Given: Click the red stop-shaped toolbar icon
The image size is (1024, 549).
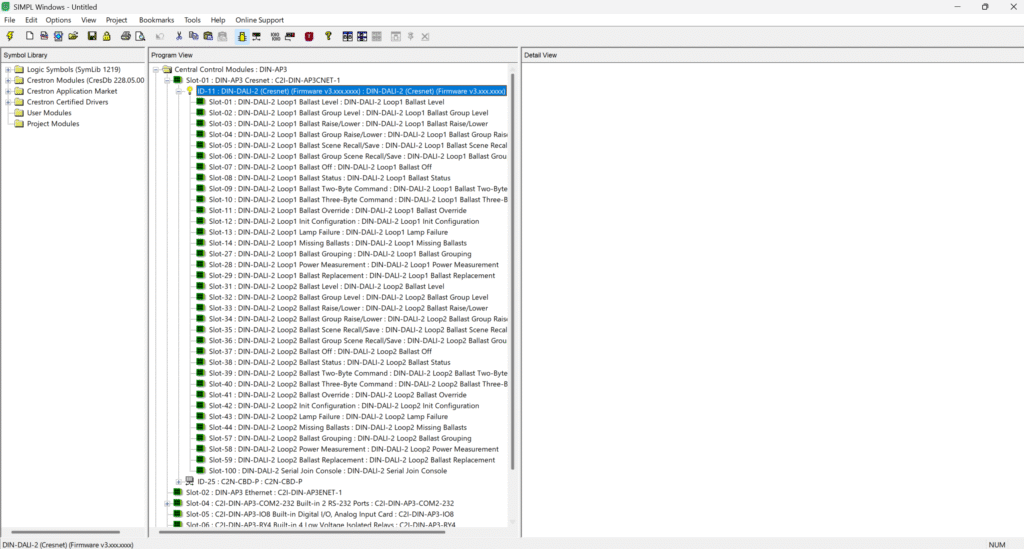Looking at the screenshot, I should pyautogui.click(x=309, y=37).
